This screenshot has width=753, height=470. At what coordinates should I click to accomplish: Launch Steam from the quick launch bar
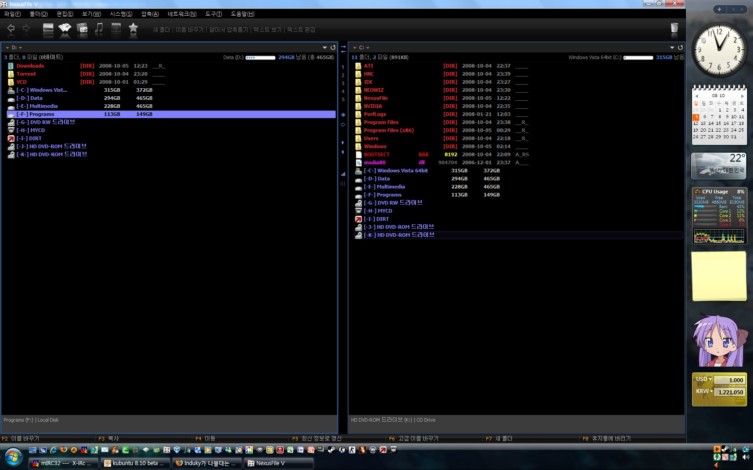(x=331, y=450)
